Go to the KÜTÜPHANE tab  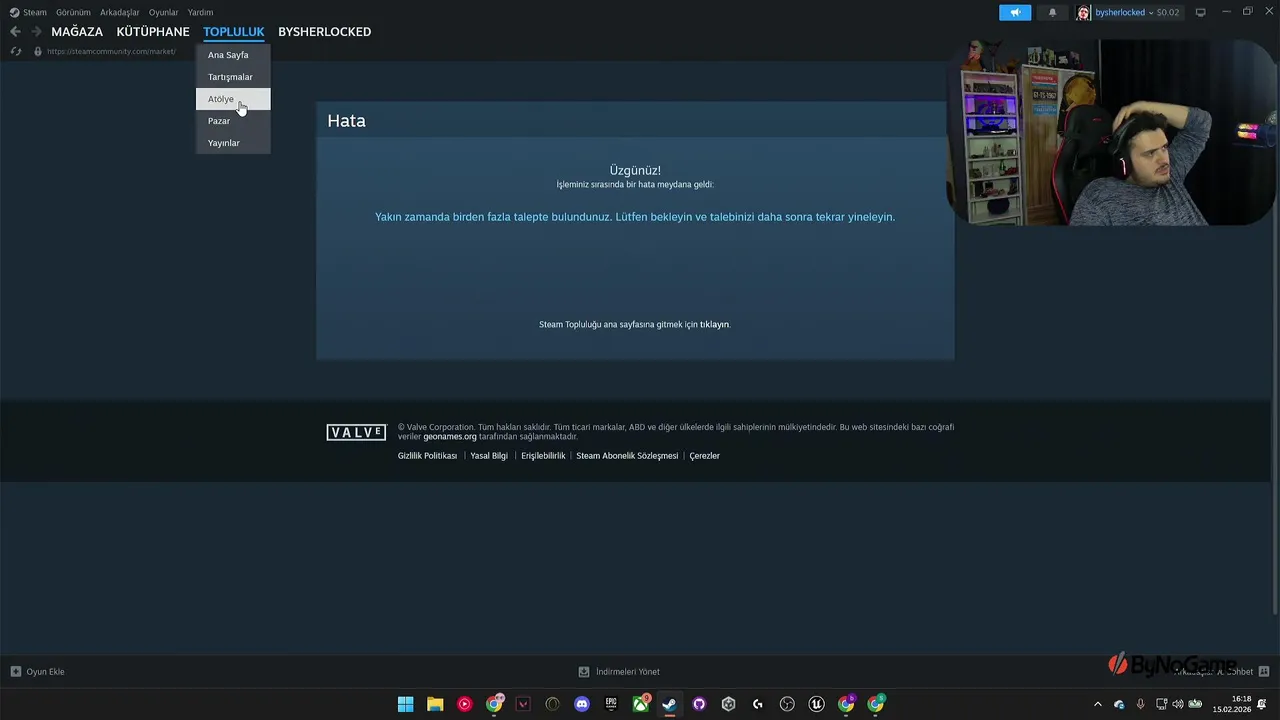click(153, 32)
